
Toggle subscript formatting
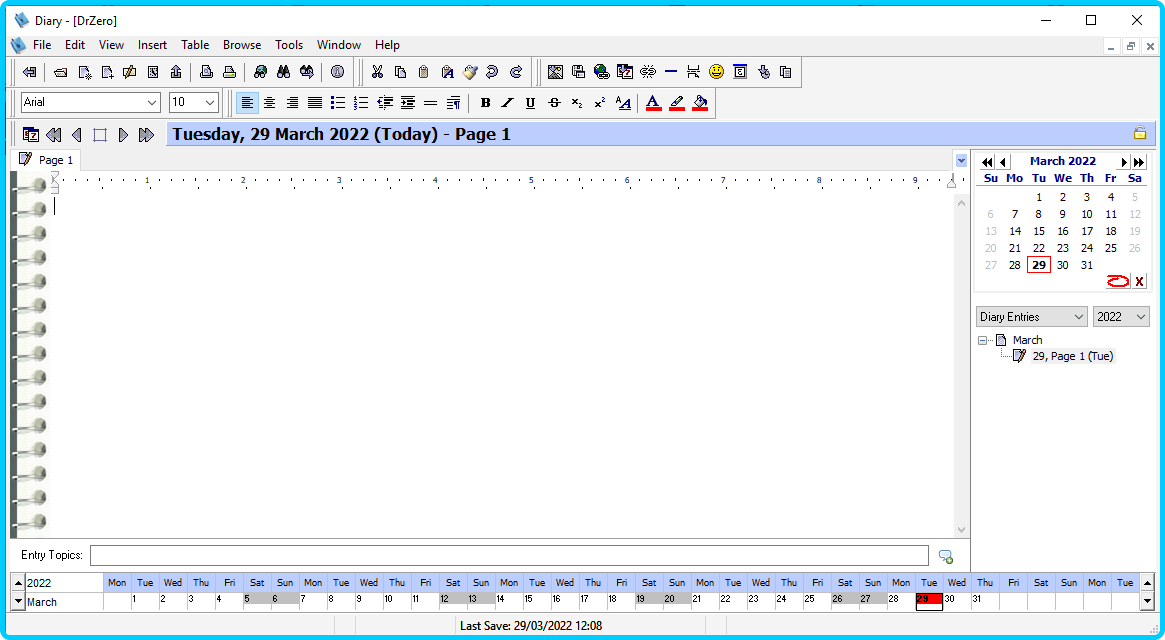click(577, 103)
